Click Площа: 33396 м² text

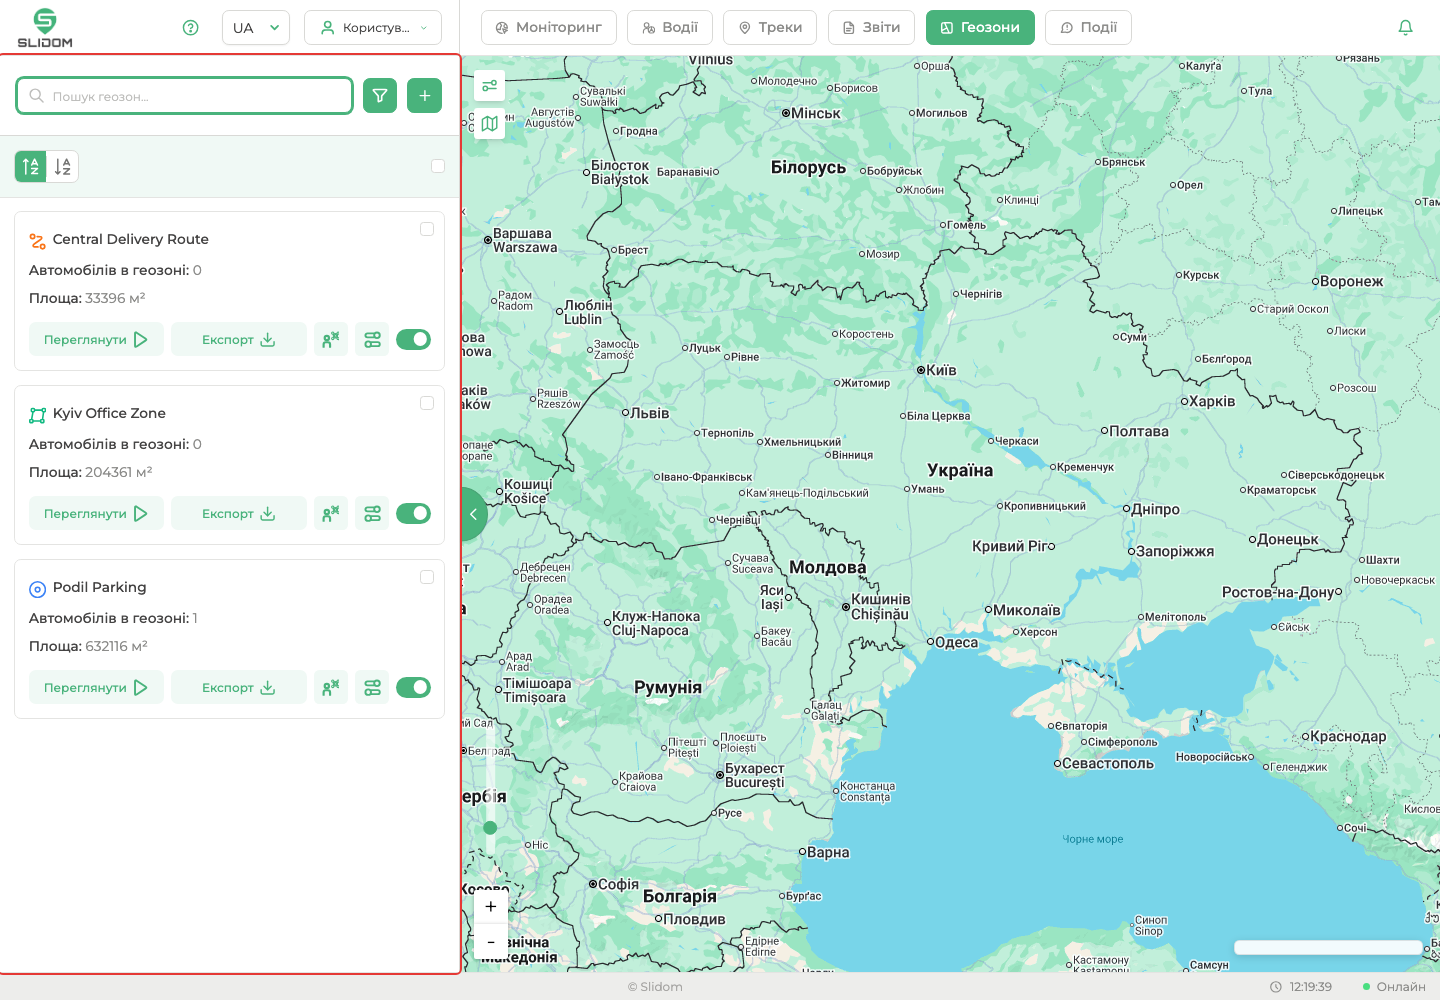click(87, 298)
